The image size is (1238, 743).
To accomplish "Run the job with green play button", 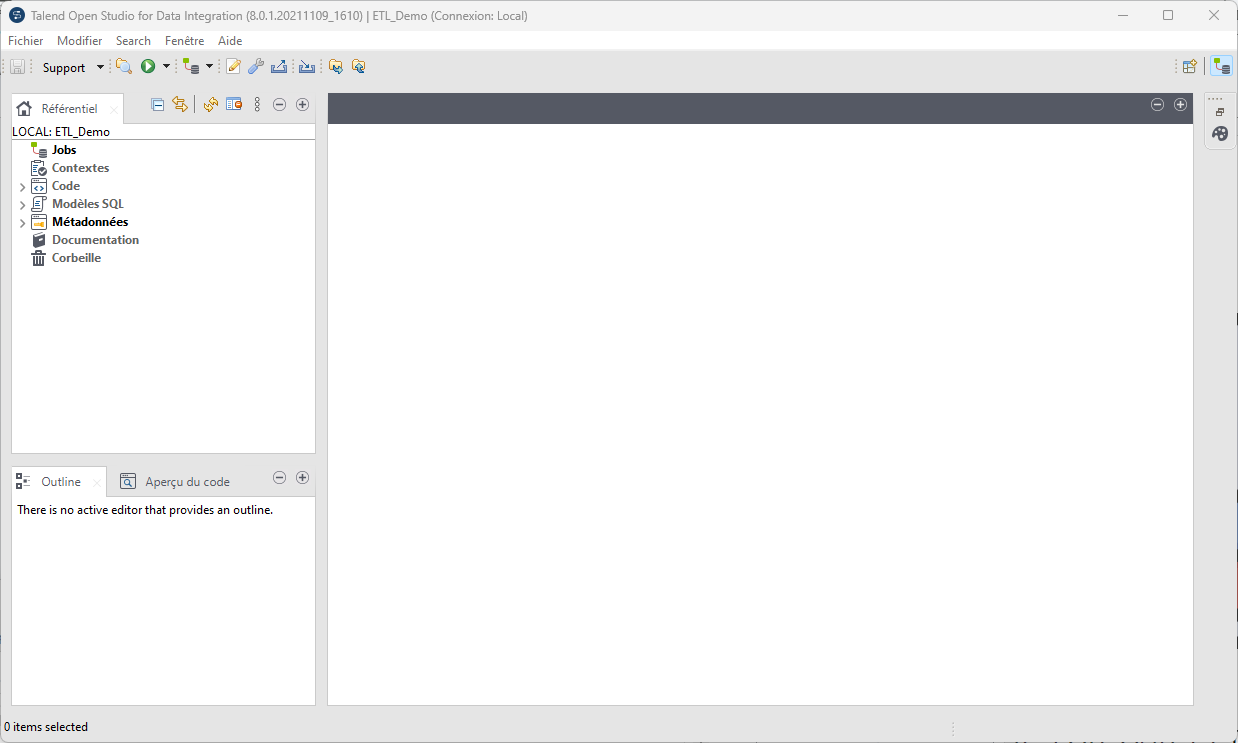I will coord(148,67).
